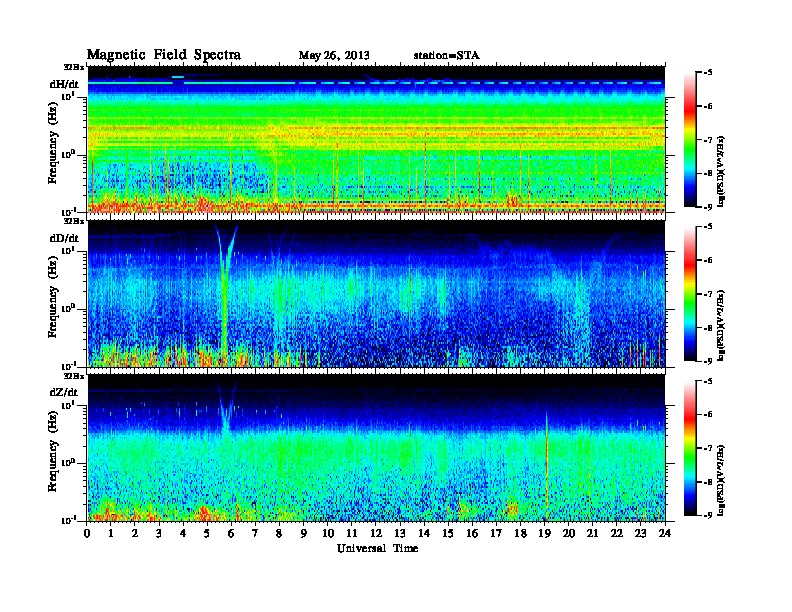This screenshot has width=792, height=612.
Task: Click the dZ/dt panel label
Action: click(x=64, y=392)
